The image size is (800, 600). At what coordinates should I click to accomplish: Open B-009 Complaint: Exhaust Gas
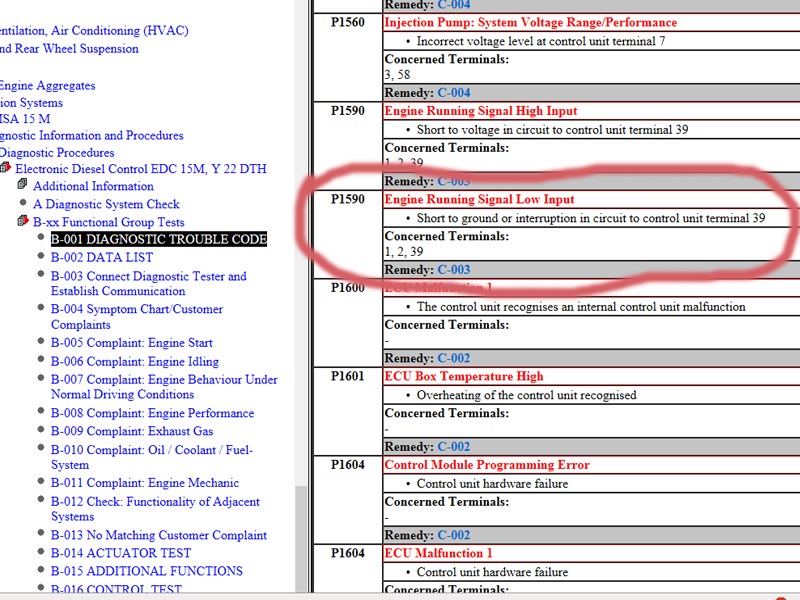132,431
